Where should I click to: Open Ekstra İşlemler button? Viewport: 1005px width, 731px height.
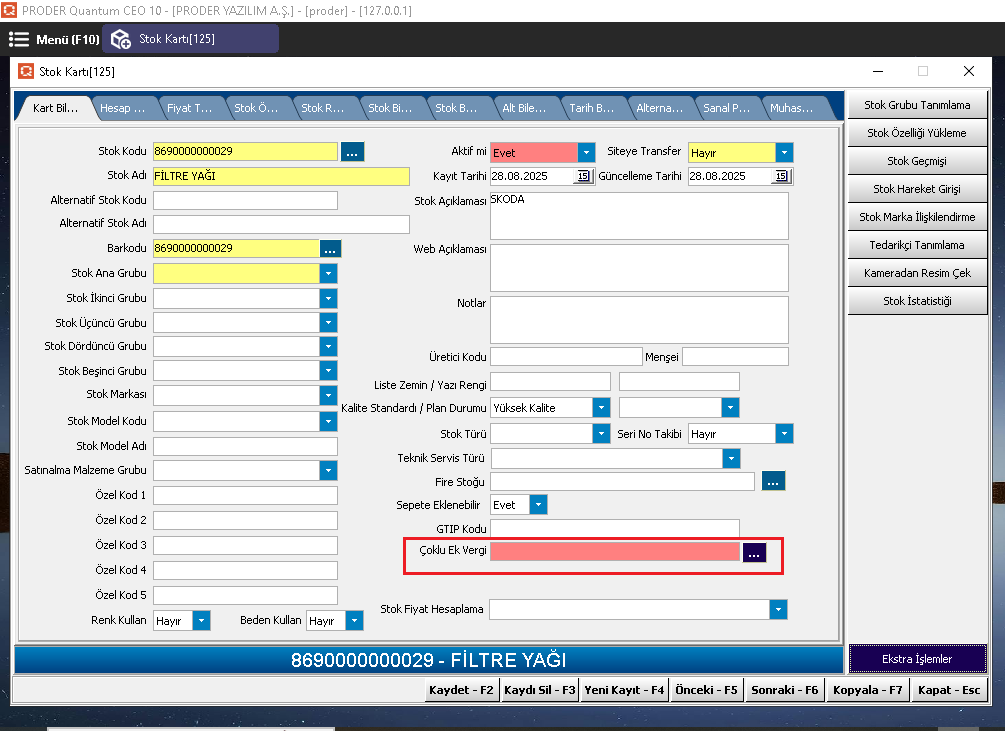tap(917, 659)
